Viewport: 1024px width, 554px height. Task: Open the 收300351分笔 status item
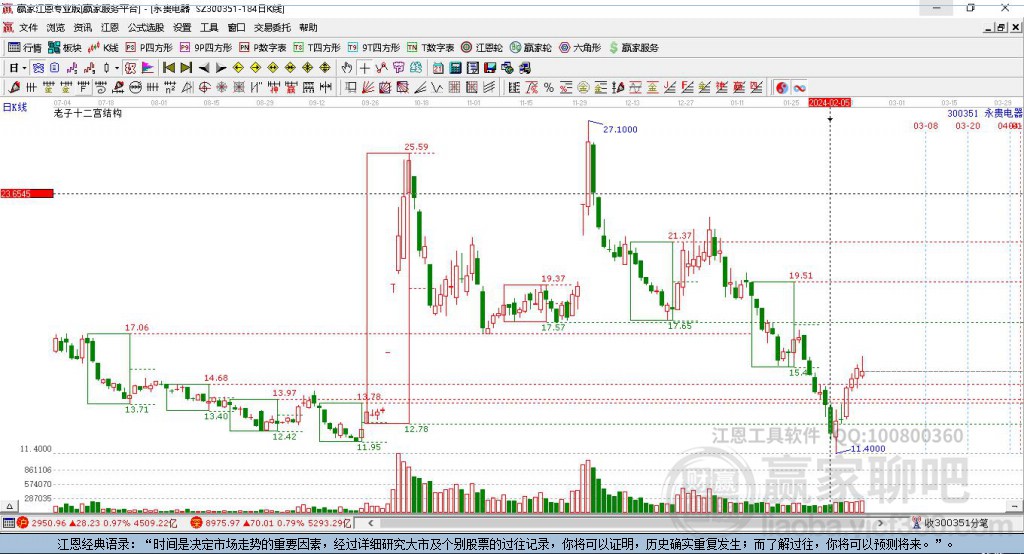click(x=950, y=523)
